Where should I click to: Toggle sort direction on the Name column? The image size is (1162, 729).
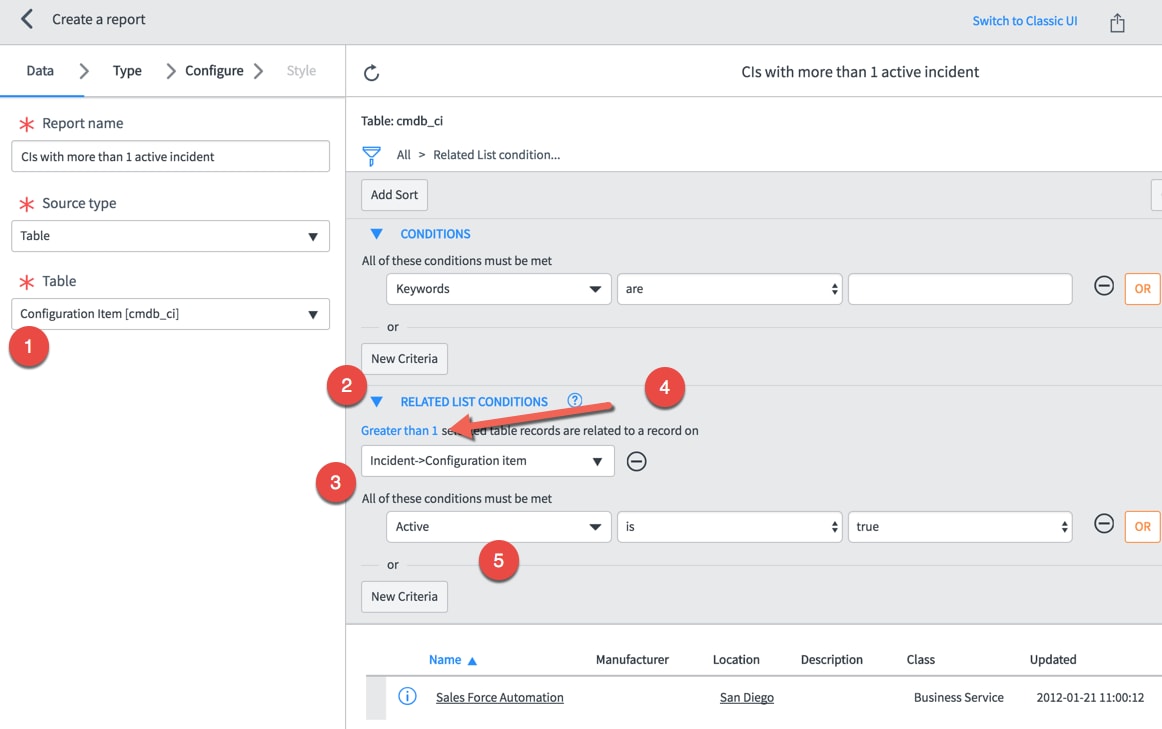471,659
